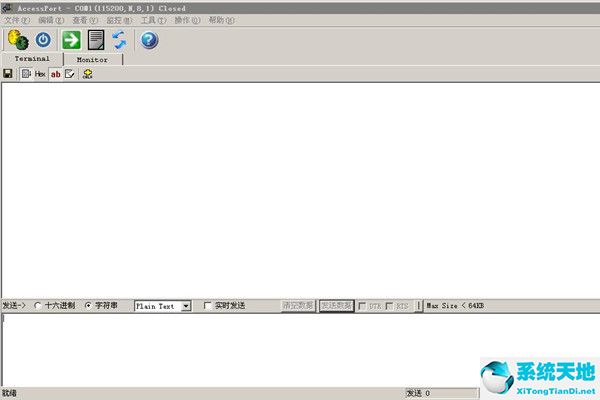Select the 十六进制 hexadecimal radio button
Image resolution: width=600 pixels, height=400 pixels.
[38, 305]
